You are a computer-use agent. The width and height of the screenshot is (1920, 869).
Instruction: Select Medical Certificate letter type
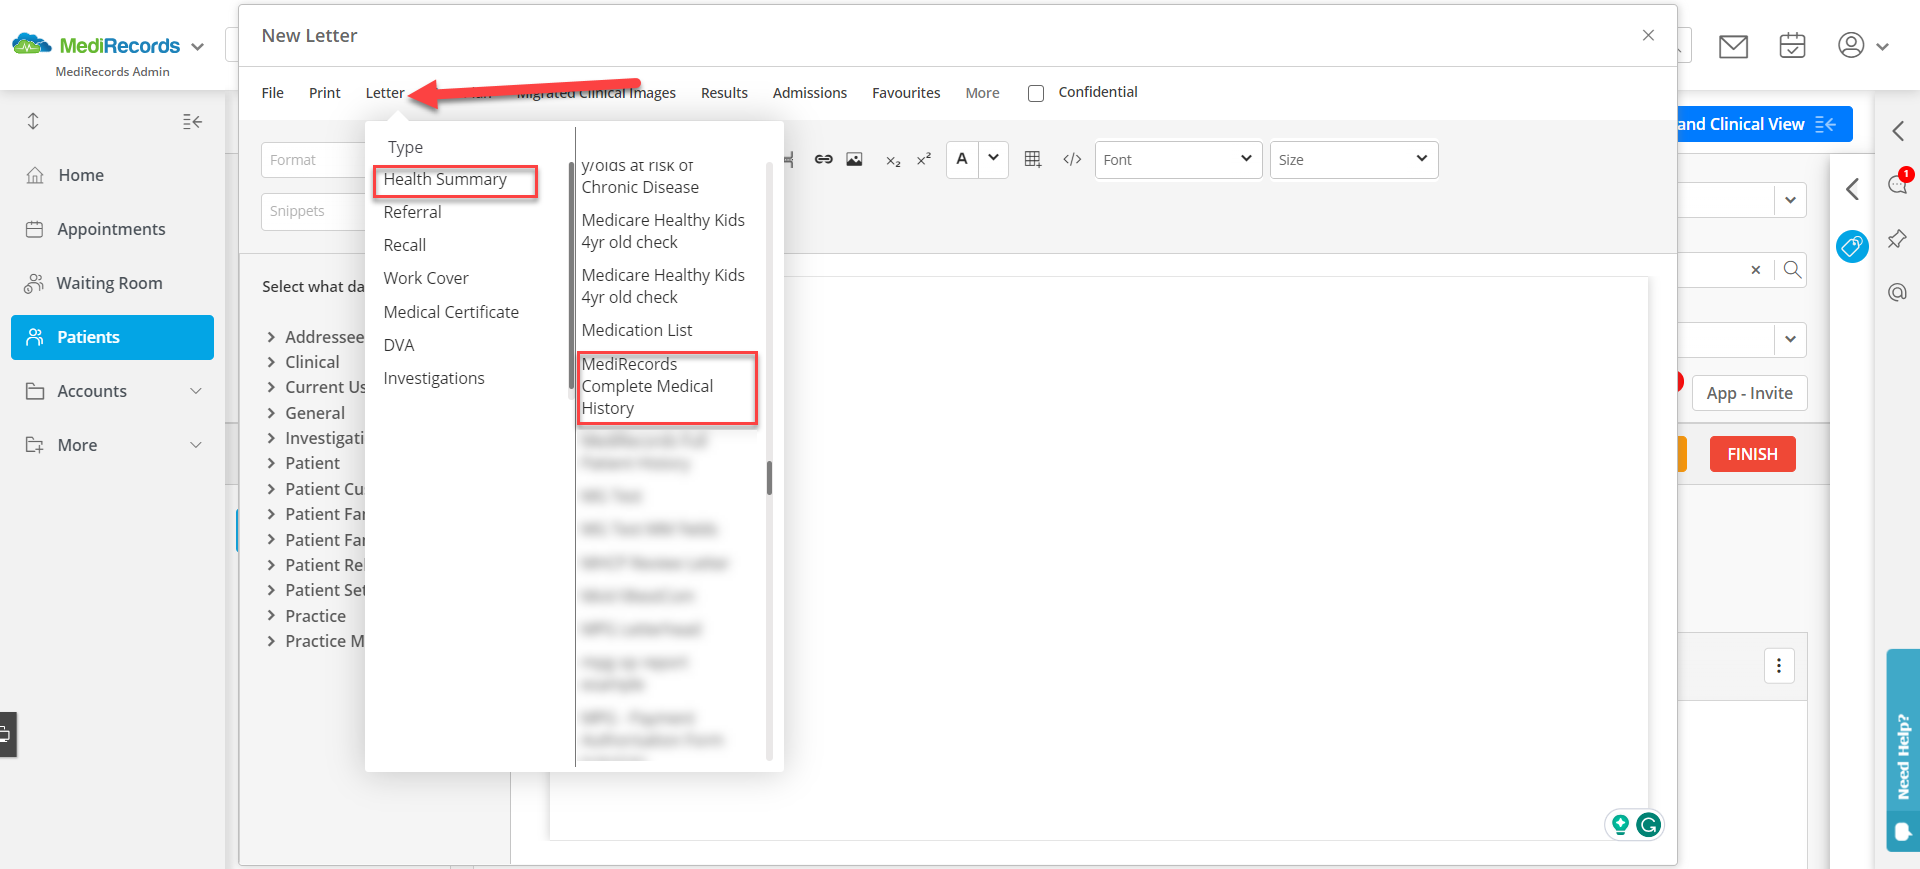coord(451,312)
